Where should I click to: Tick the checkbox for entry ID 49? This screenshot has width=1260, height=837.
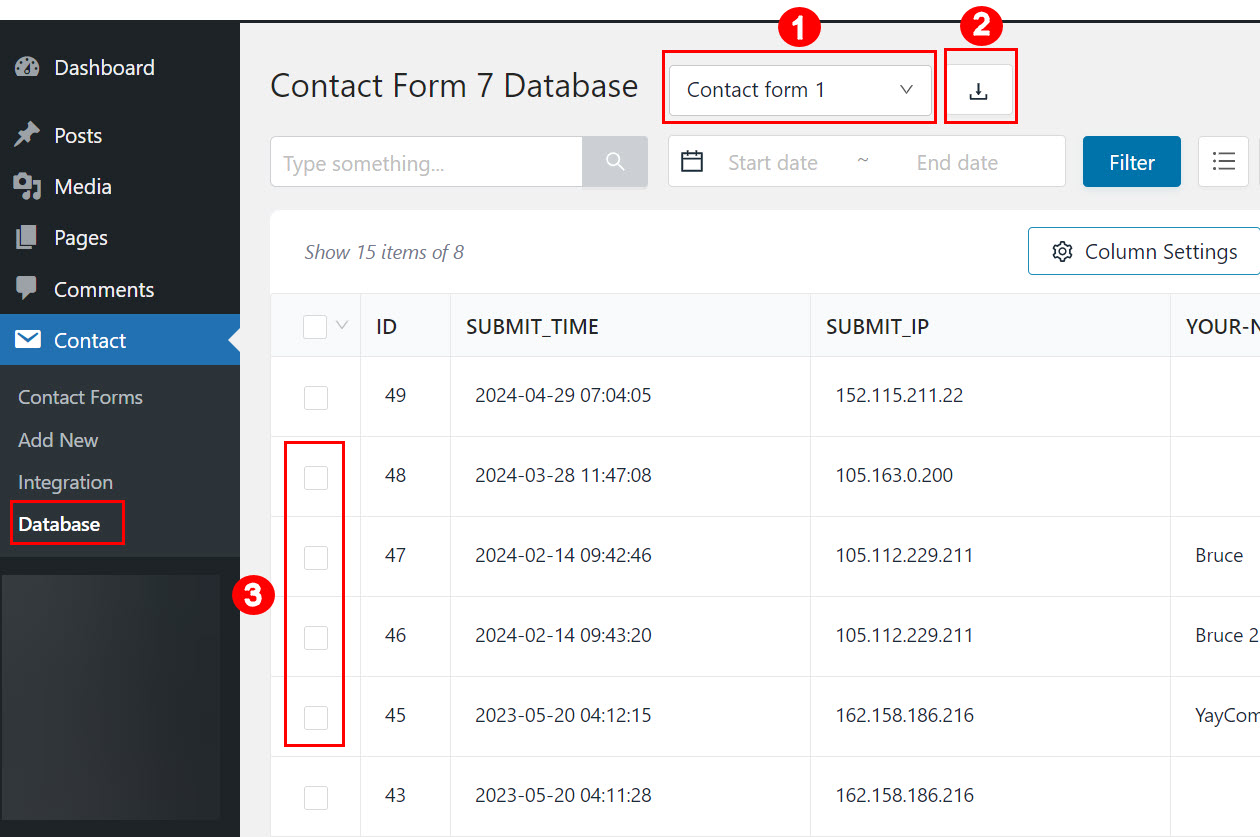point(316,397)
